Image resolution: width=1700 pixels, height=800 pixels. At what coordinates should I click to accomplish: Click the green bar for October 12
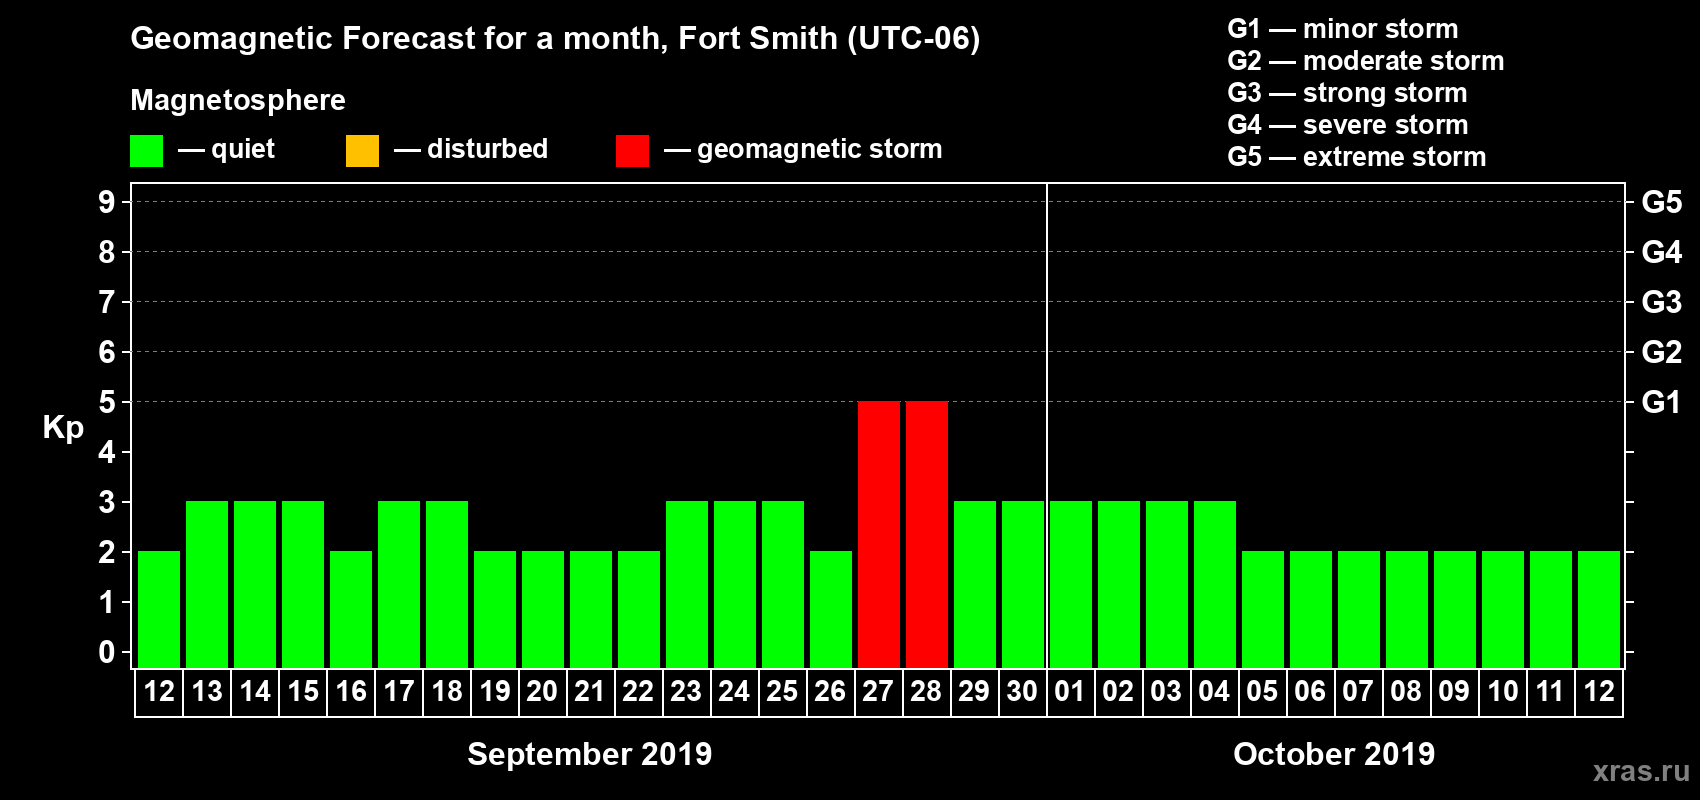pyautogui.click(x=1599, y=609)
